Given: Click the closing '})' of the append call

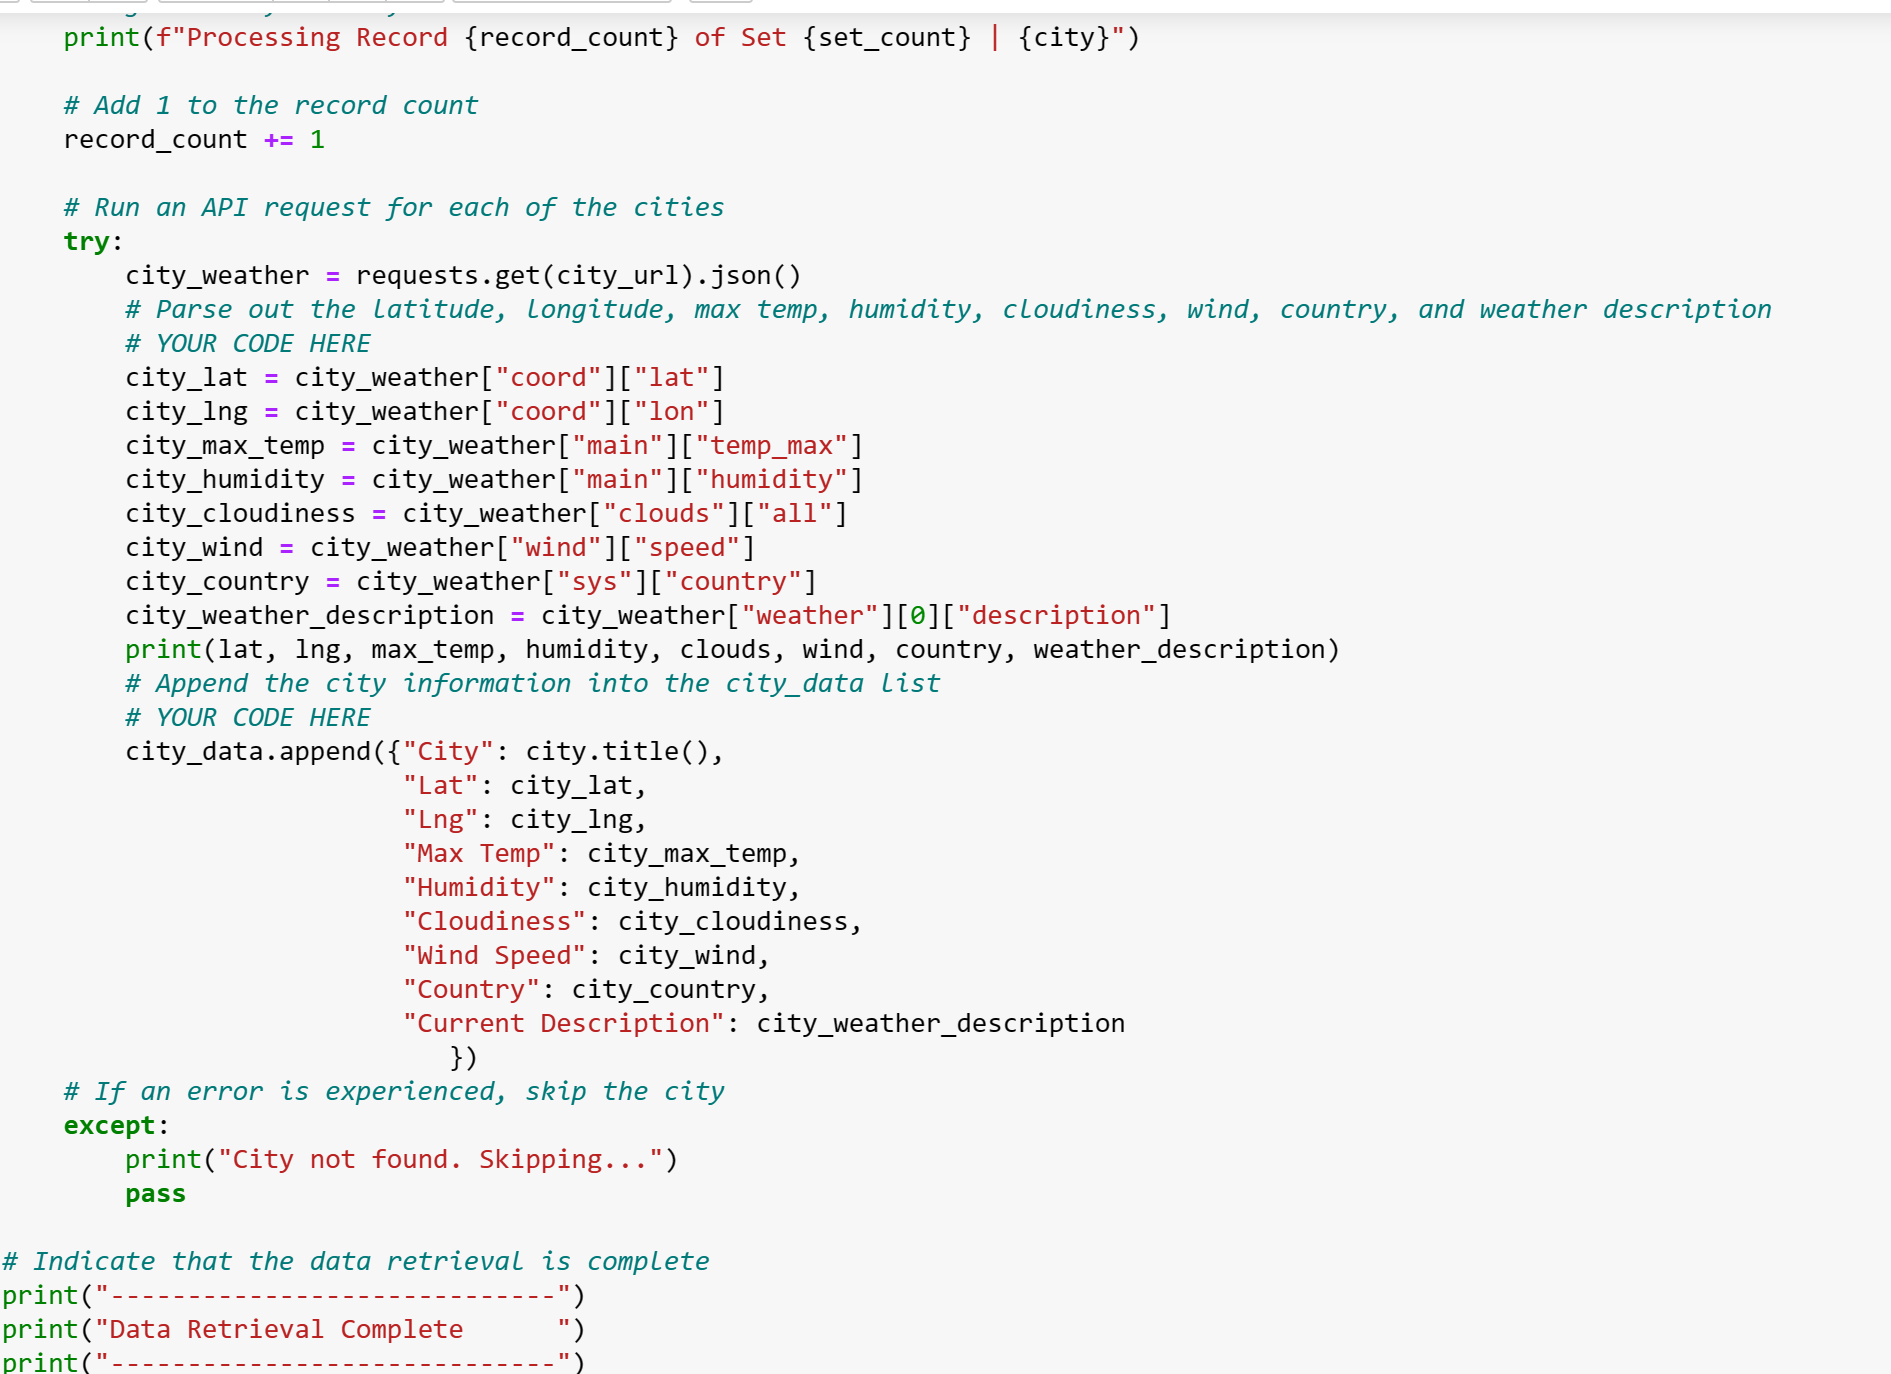Looking at the screenshot, I should pyautogui.click(x=463, y=1058).
